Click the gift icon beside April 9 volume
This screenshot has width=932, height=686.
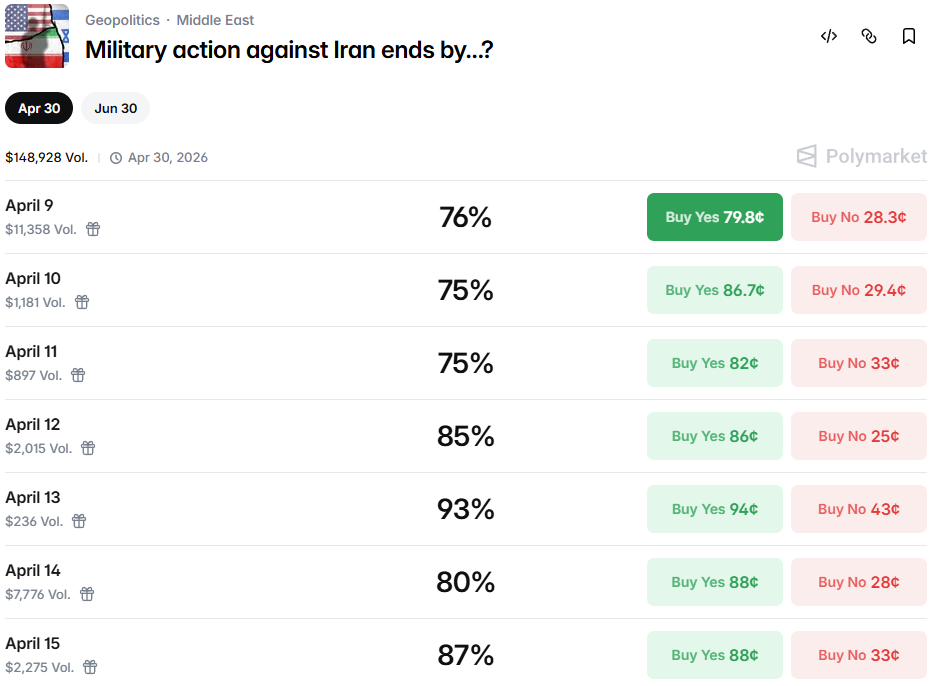click(x=93, y=229)
